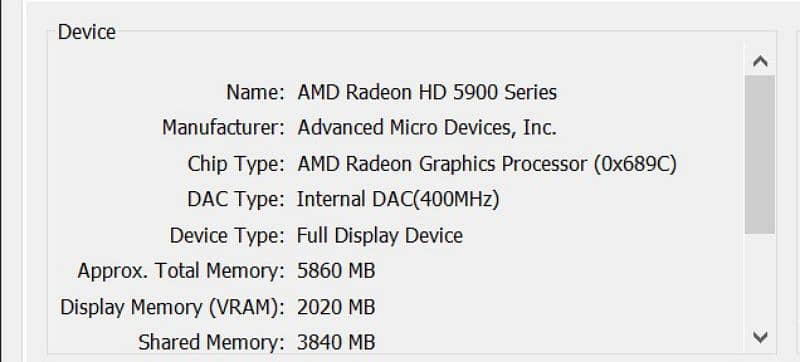Click the DAC Type: label
Image resolution: width=800 pixels, height=362 pixels.
(236, 199)
